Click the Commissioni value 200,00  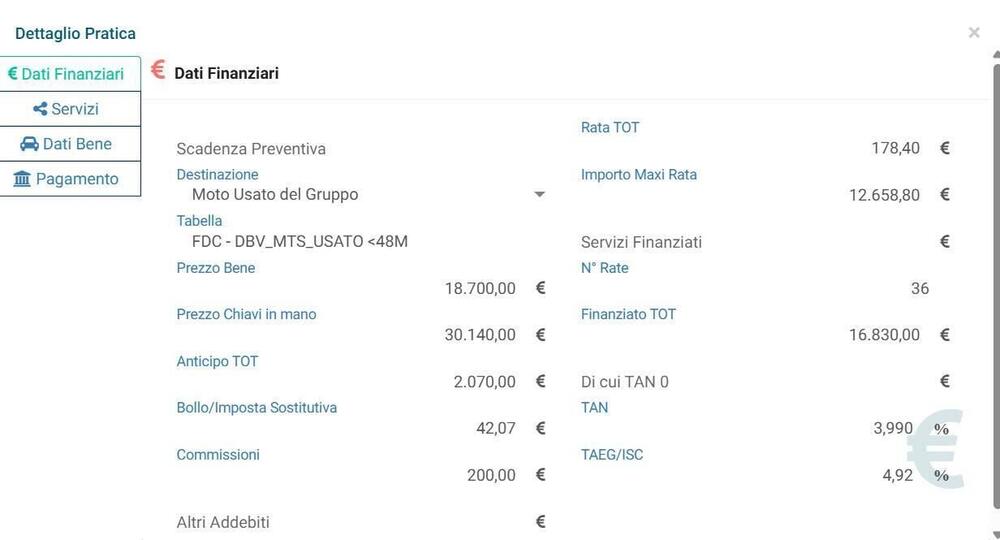tap(491, 475)
